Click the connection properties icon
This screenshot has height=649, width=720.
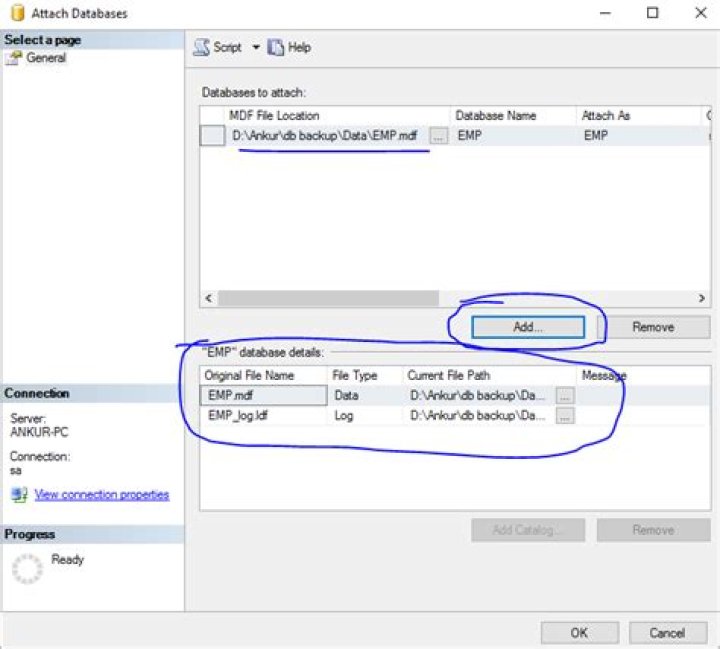click(x=18, y=494)
